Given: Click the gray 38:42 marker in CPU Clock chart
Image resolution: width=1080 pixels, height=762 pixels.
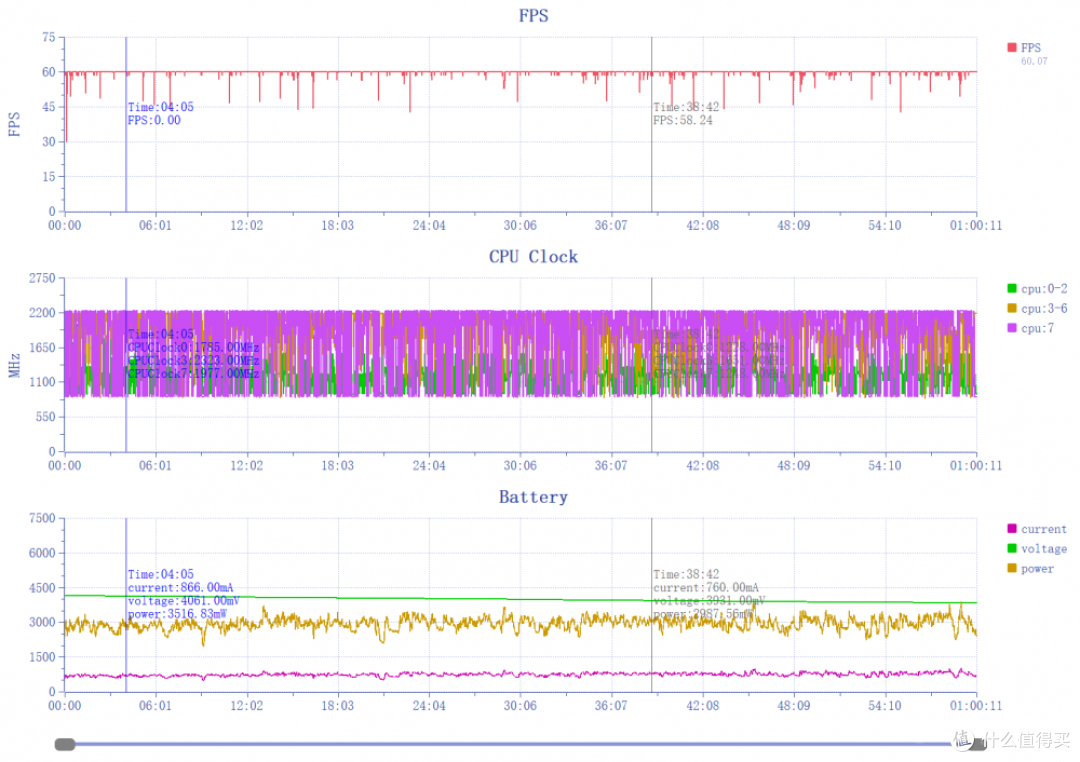Looking at the screenshot, I should click(652, 364).
